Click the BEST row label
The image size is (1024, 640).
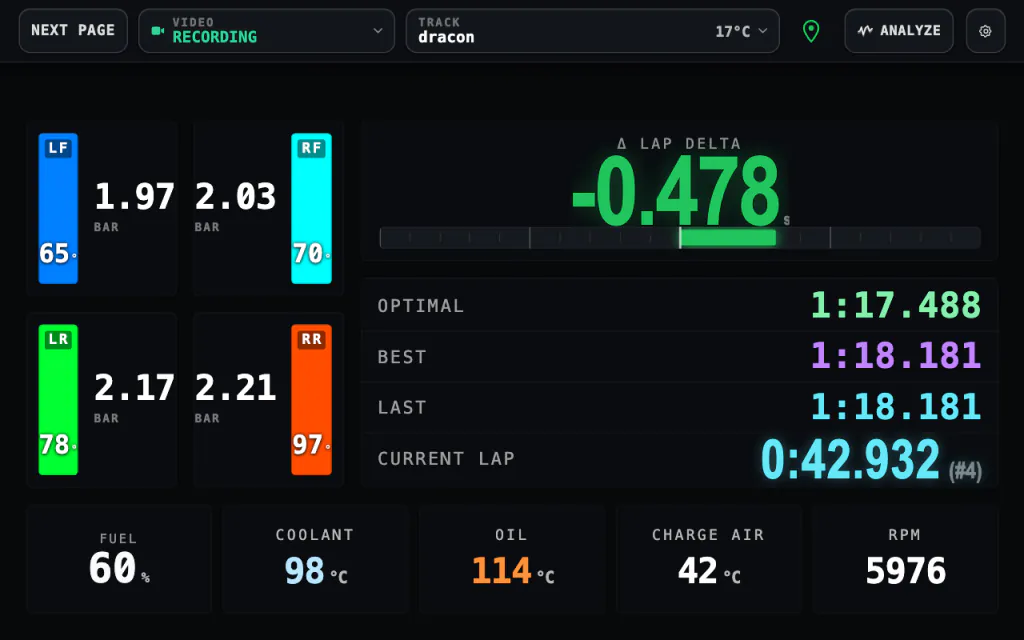(402, 357)
